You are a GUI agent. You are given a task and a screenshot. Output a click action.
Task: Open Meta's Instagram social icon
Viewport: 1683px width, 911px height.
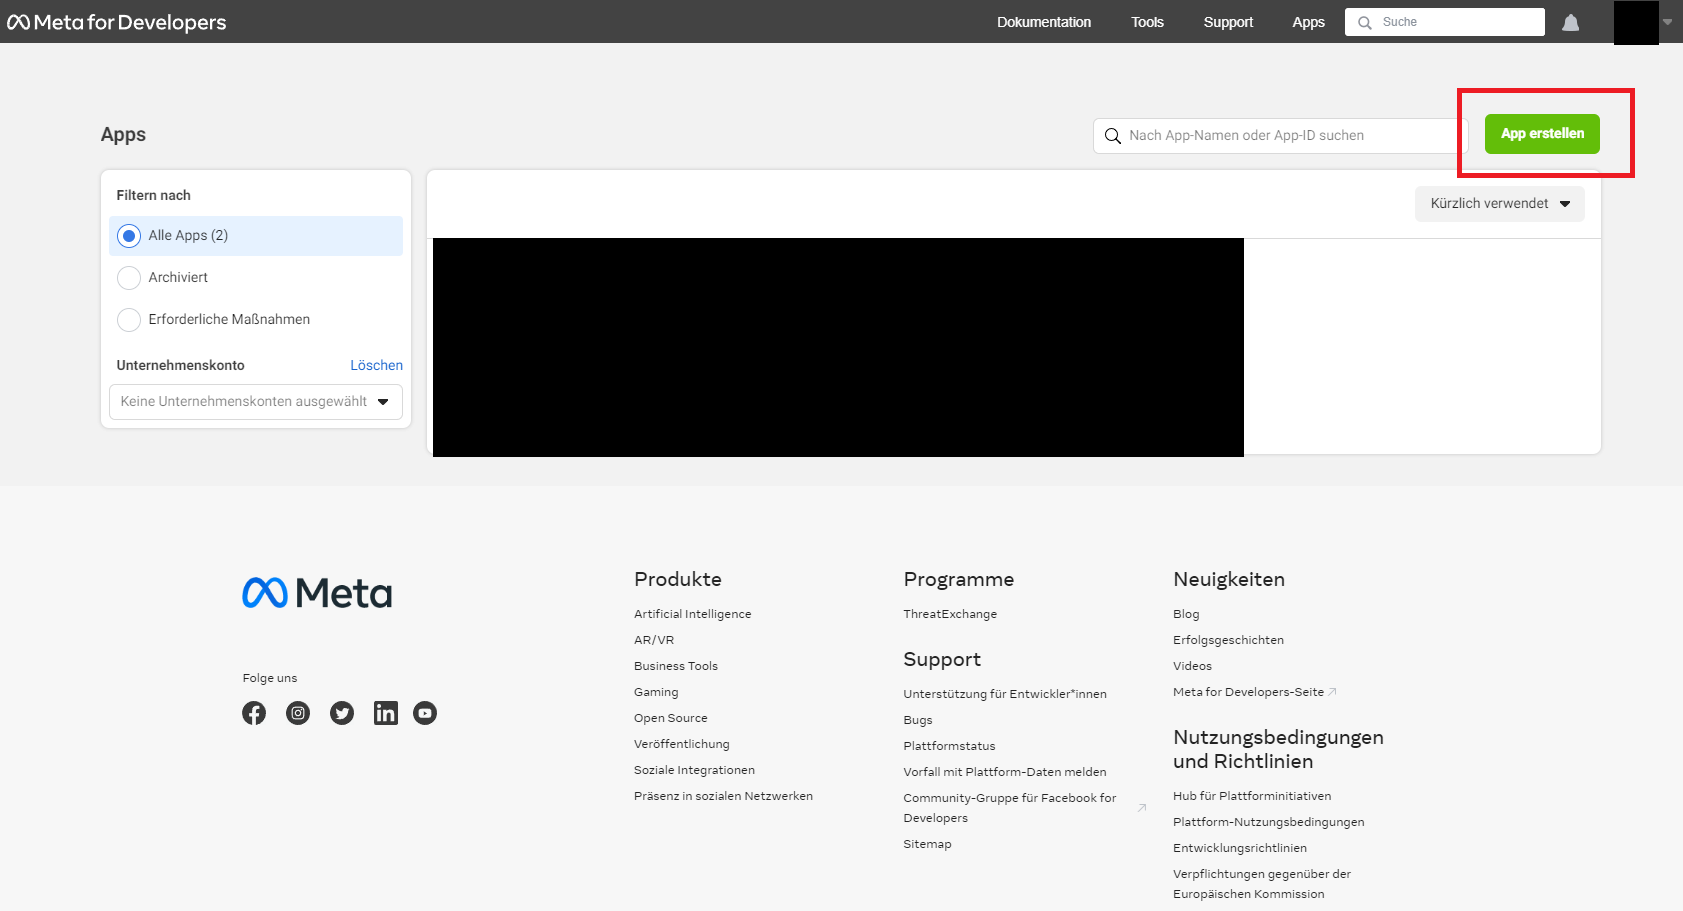298,713
